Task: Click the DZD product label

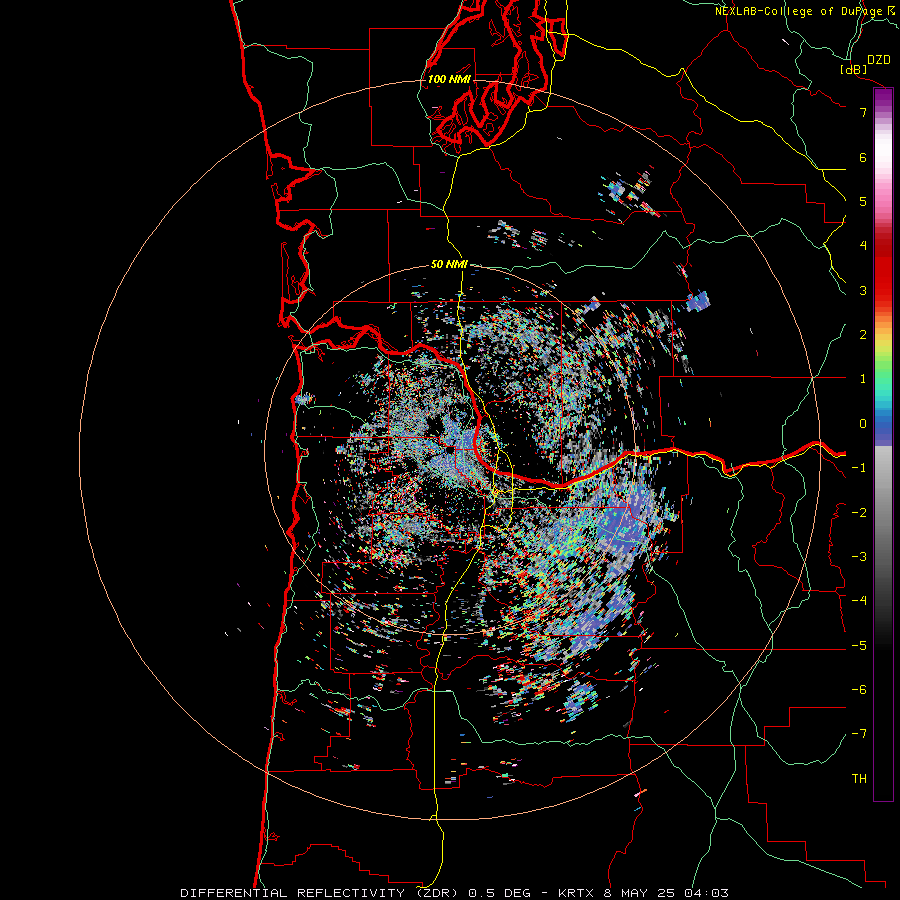Action: tap(879, 60)
